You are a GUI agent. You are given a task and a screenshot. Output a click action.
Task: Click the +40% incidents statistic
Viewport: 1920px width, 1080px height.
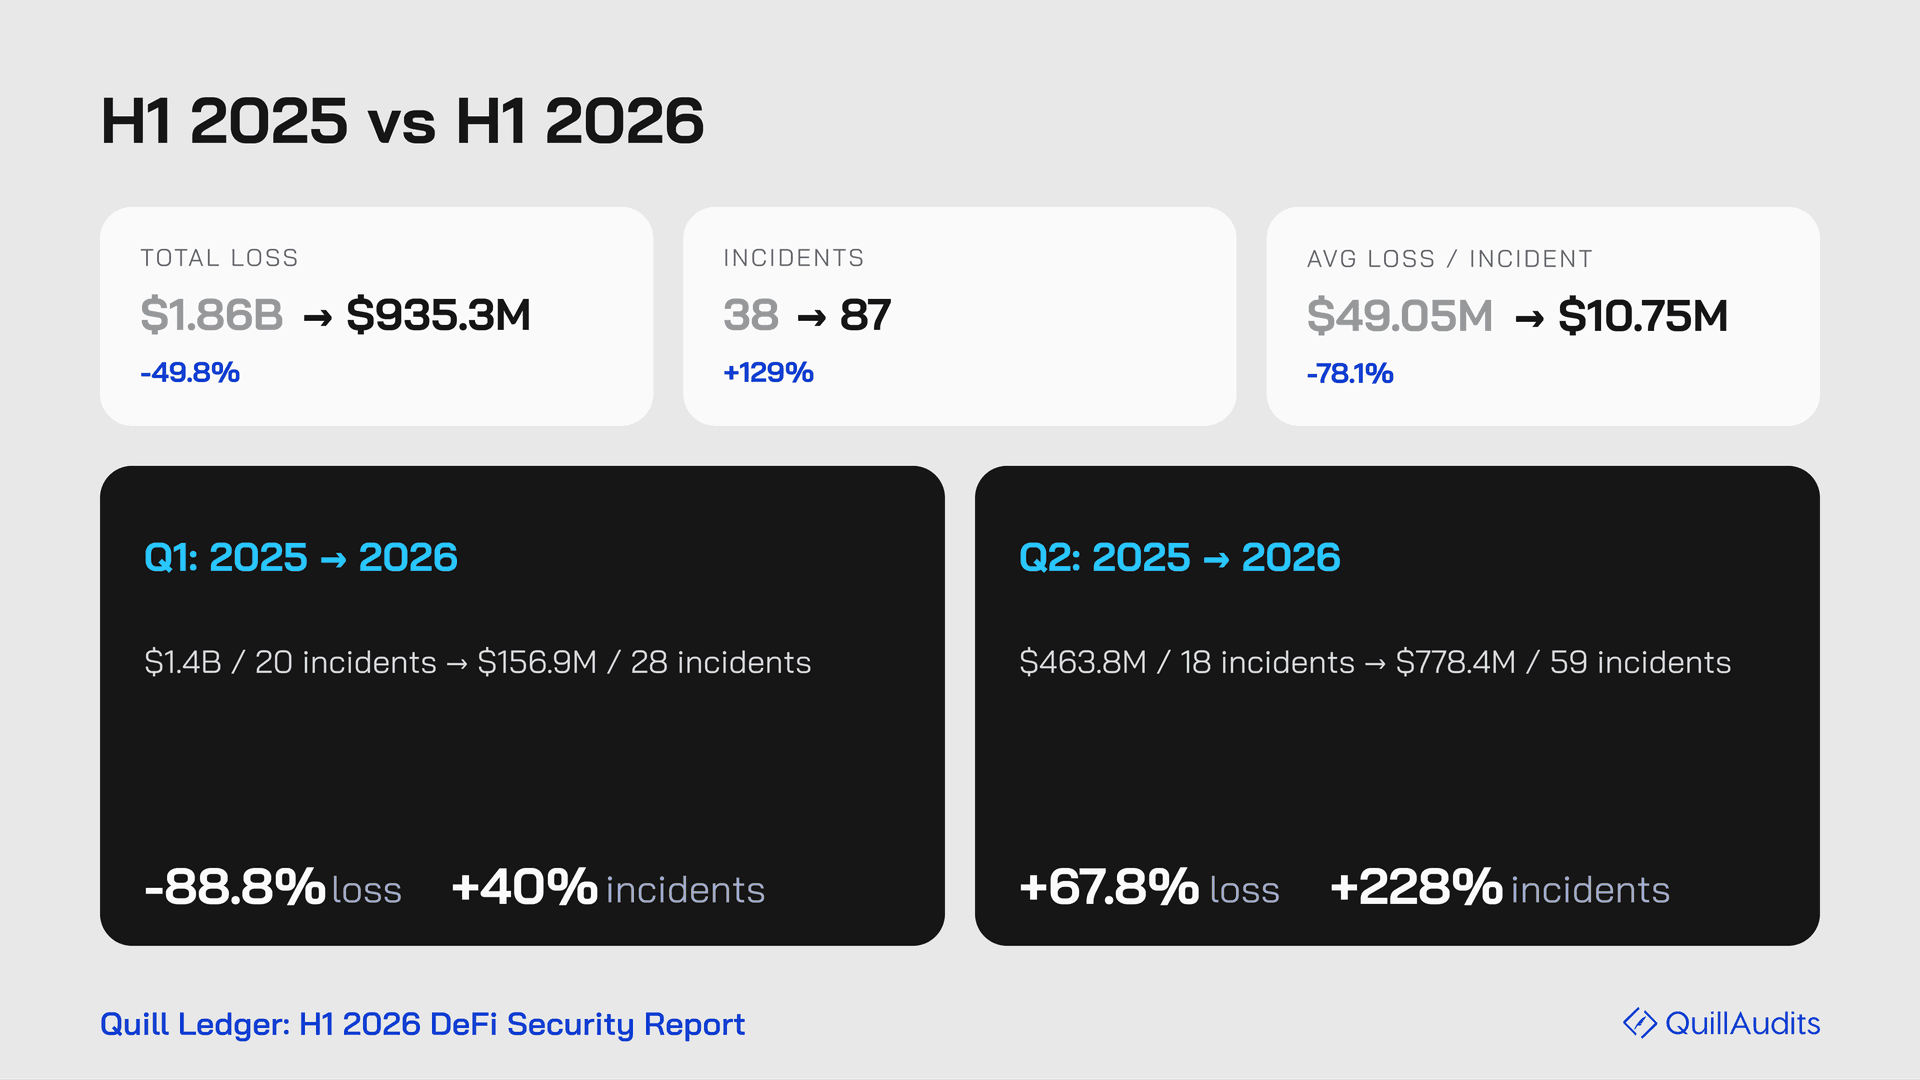coord(608,887)
